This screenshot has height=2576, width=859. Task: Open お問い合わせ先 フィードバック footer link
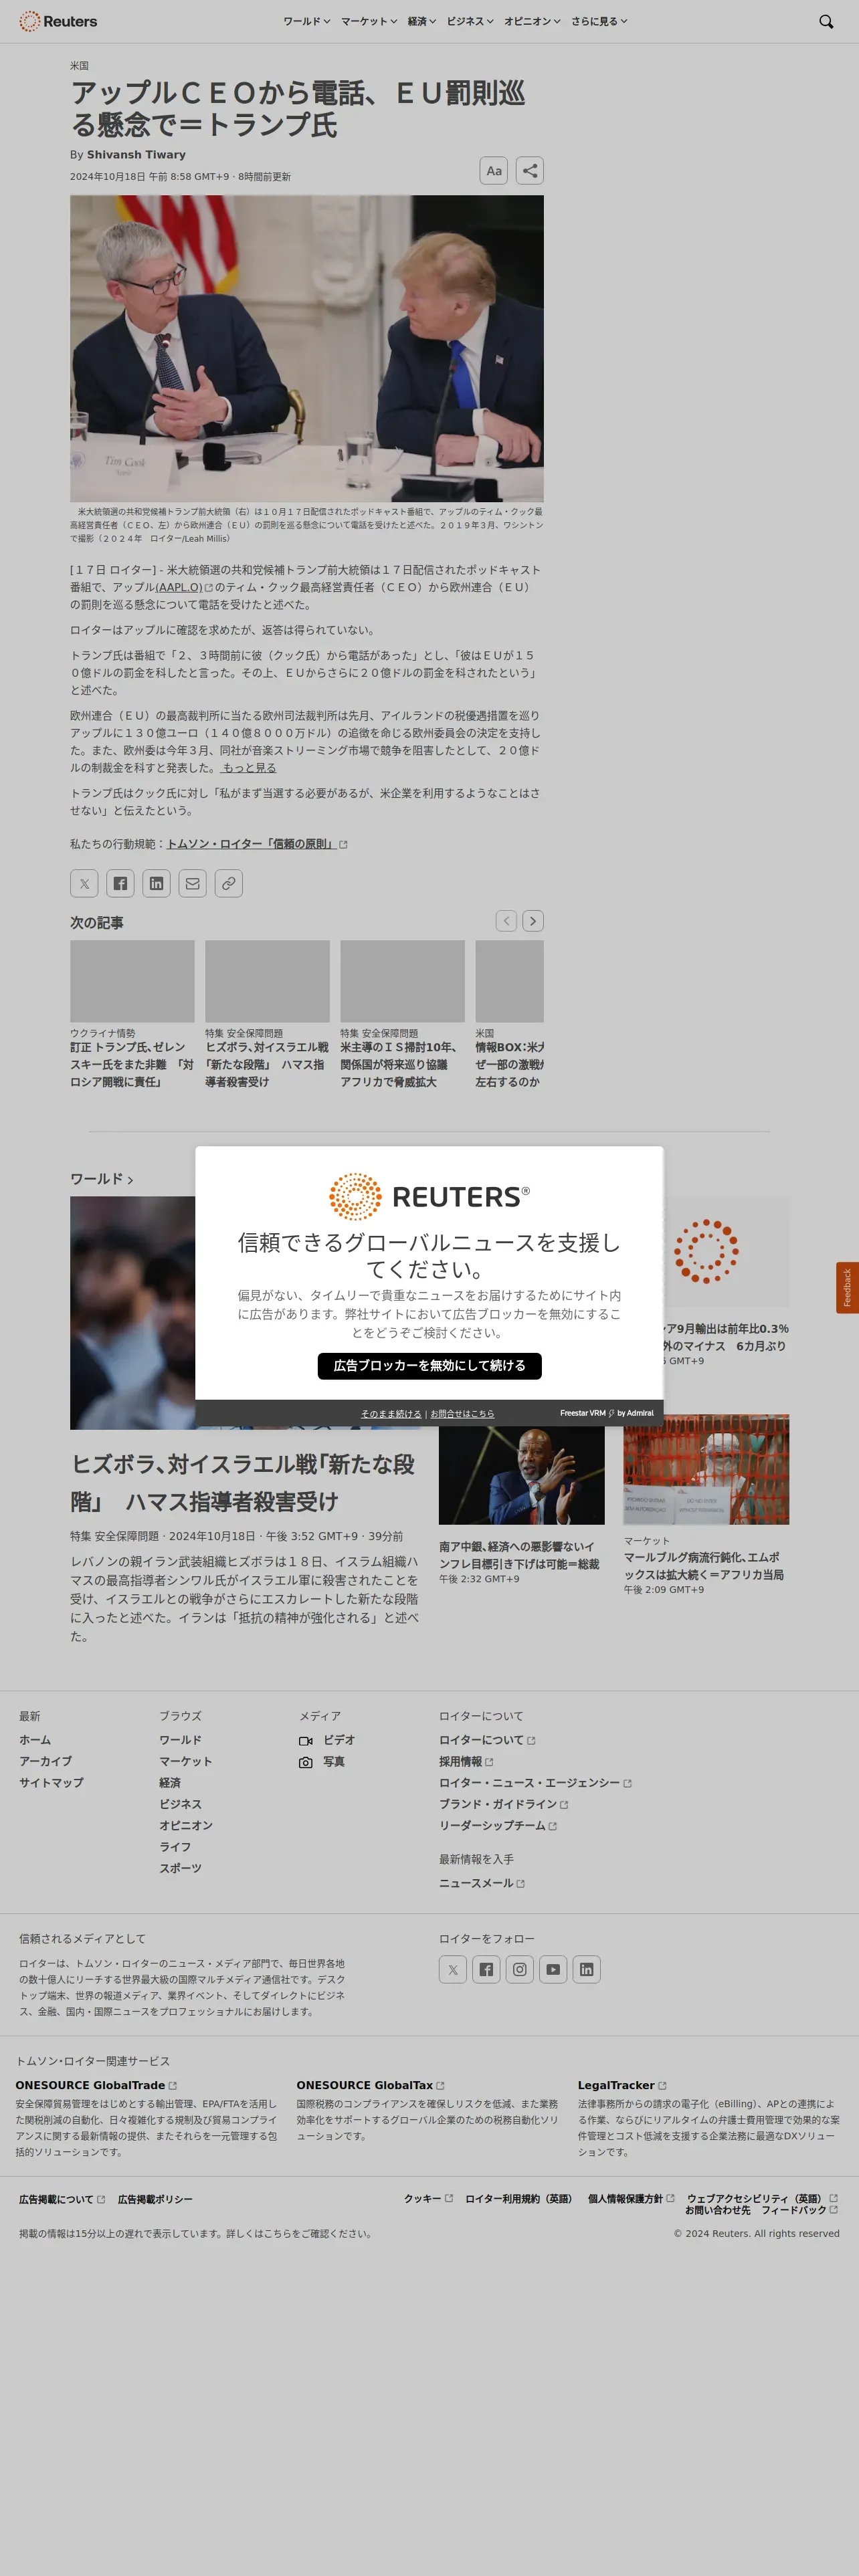pyautogui.click(x=761, y=2209)
